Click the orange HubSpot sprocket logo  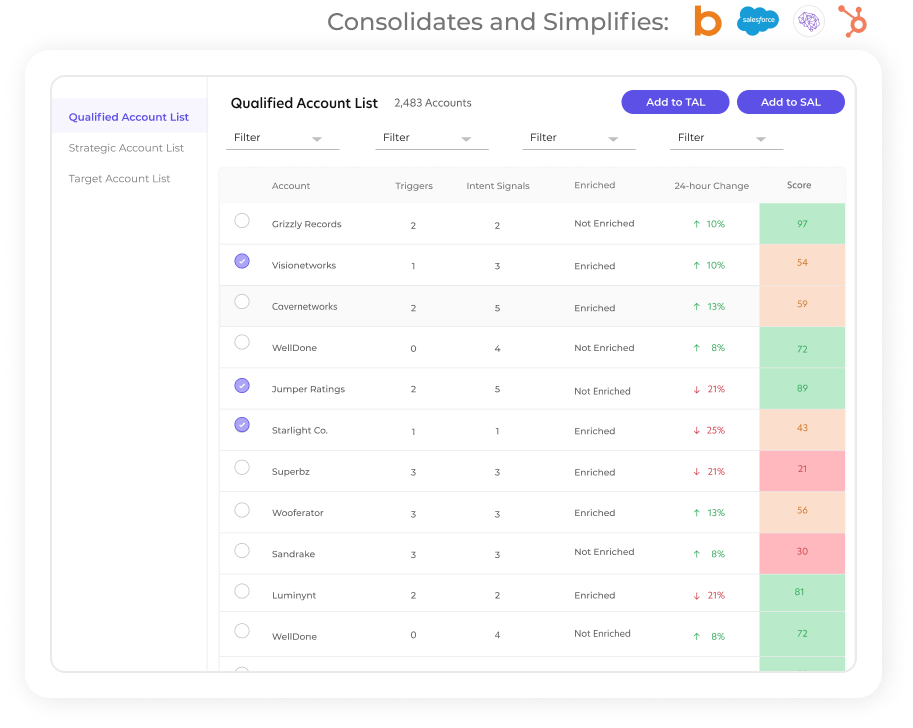pyautogui.click(x=852, y=21)
